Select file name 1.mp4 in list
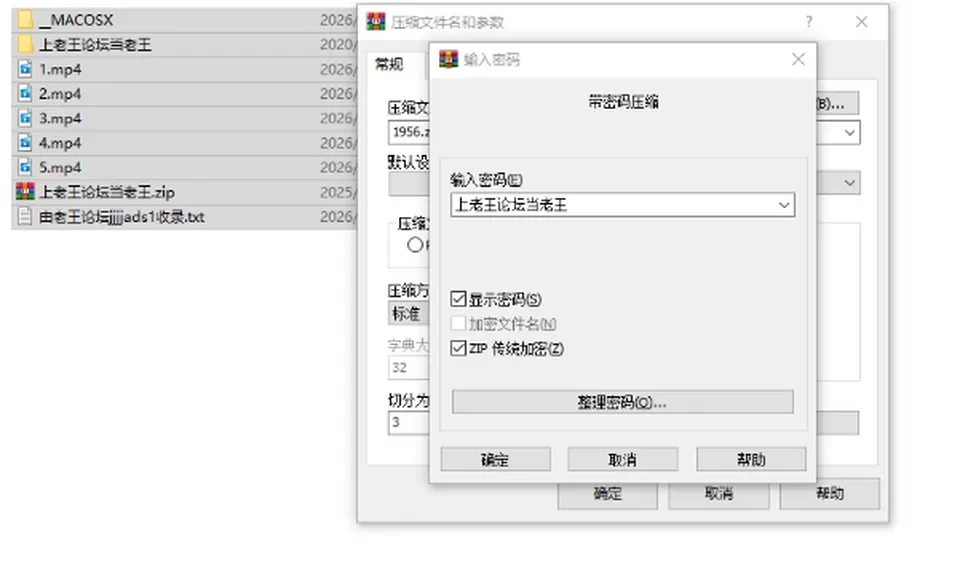 click(x=60, y=69)
